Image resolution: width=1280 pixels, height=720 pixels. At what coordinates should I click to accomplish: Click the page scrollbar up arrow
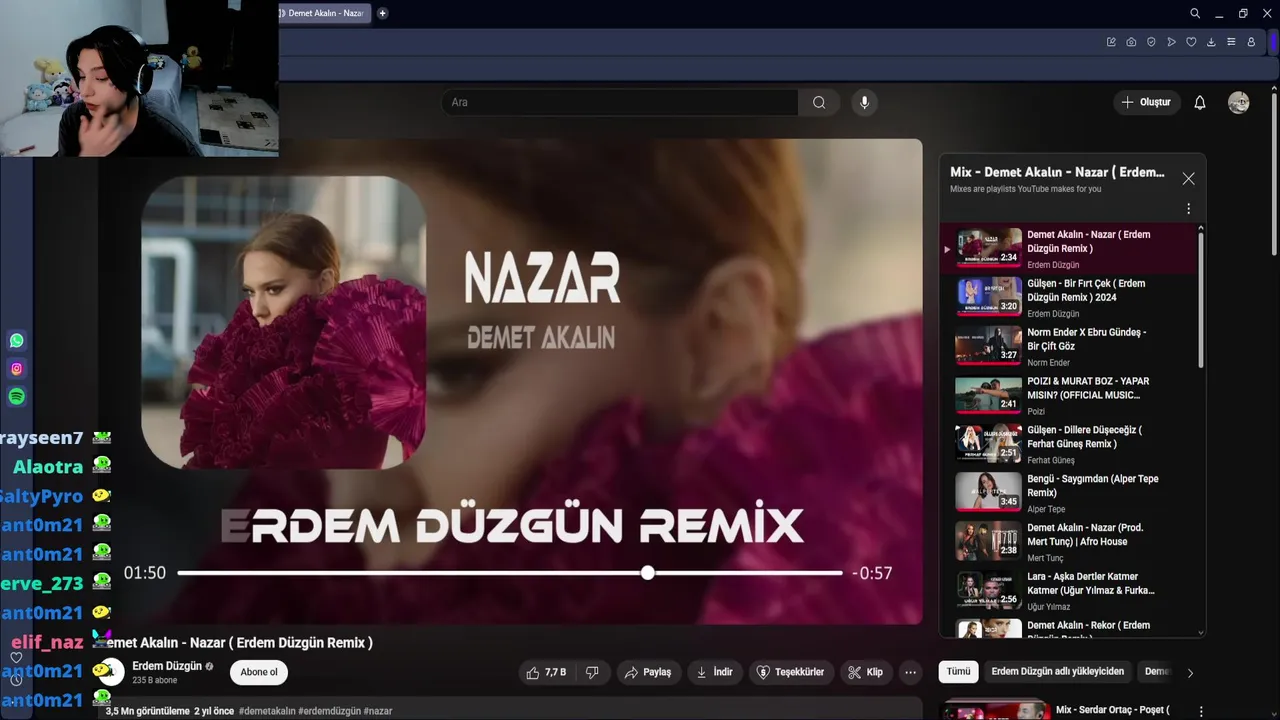point(1274,89)
